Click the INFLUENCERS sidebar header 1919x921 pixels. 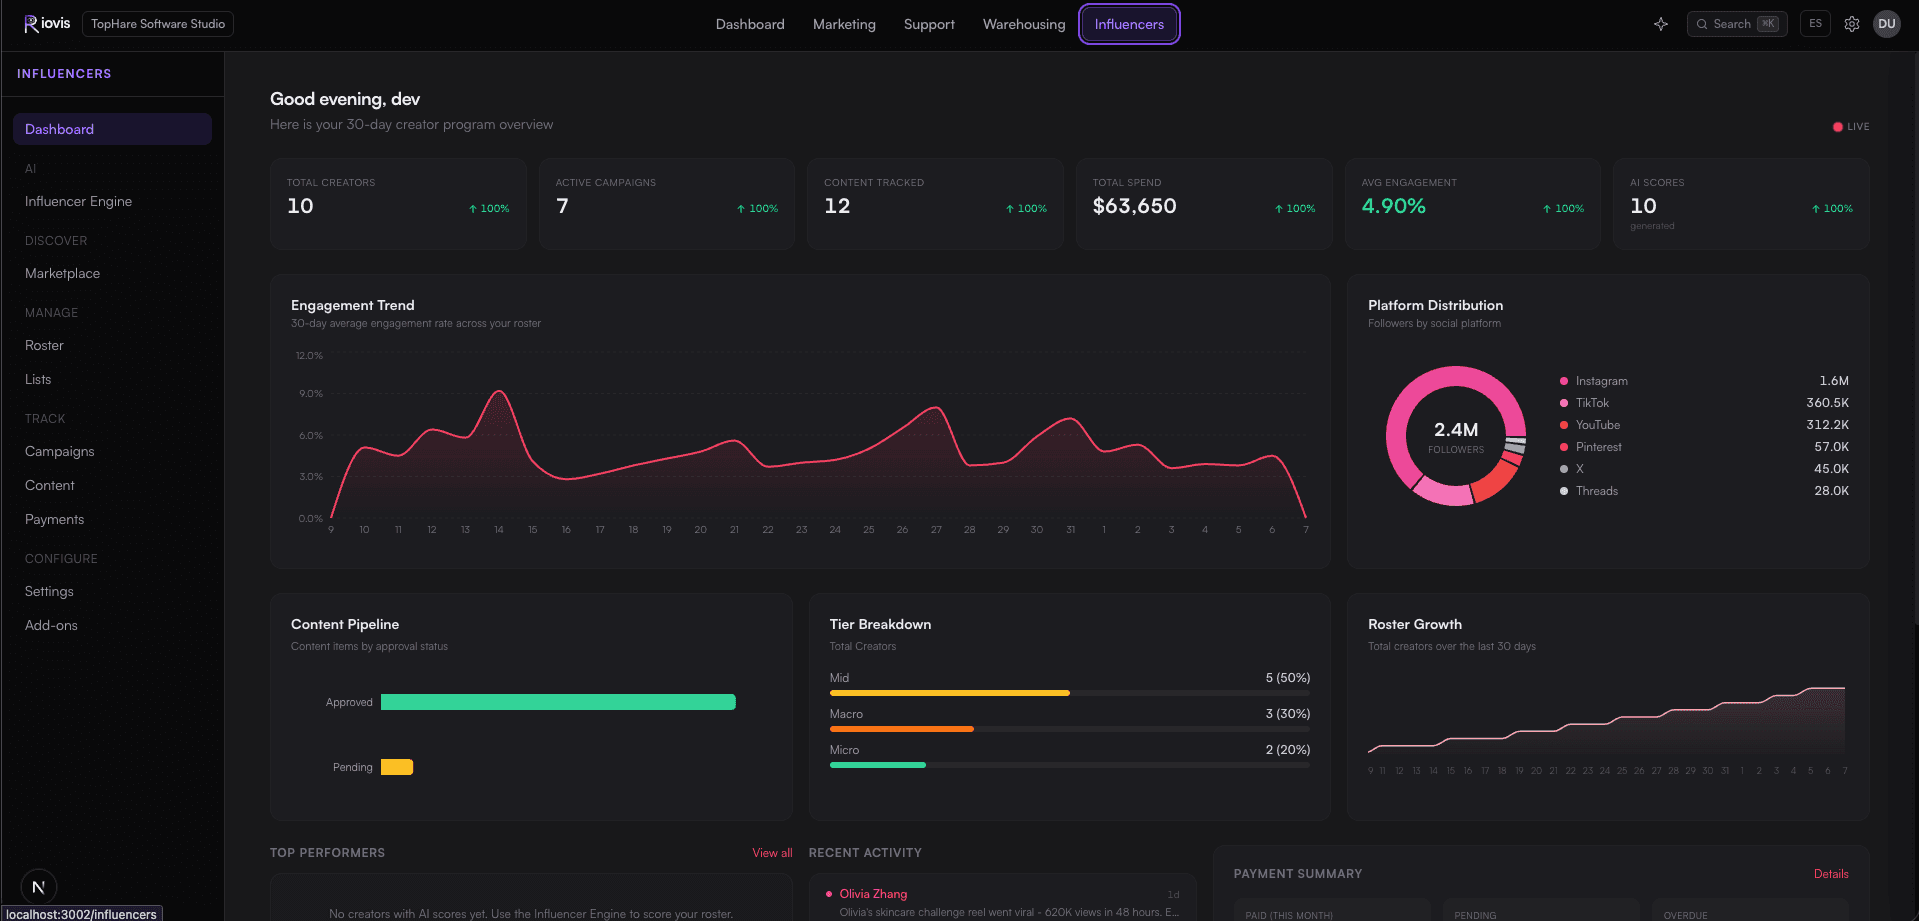64,74
